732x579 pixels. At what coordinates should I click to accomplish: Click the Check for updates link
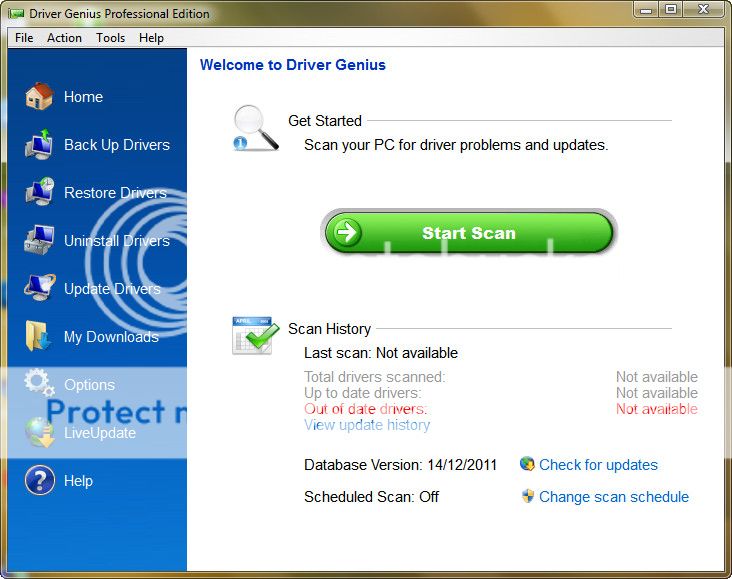click(x=598, y=465)
